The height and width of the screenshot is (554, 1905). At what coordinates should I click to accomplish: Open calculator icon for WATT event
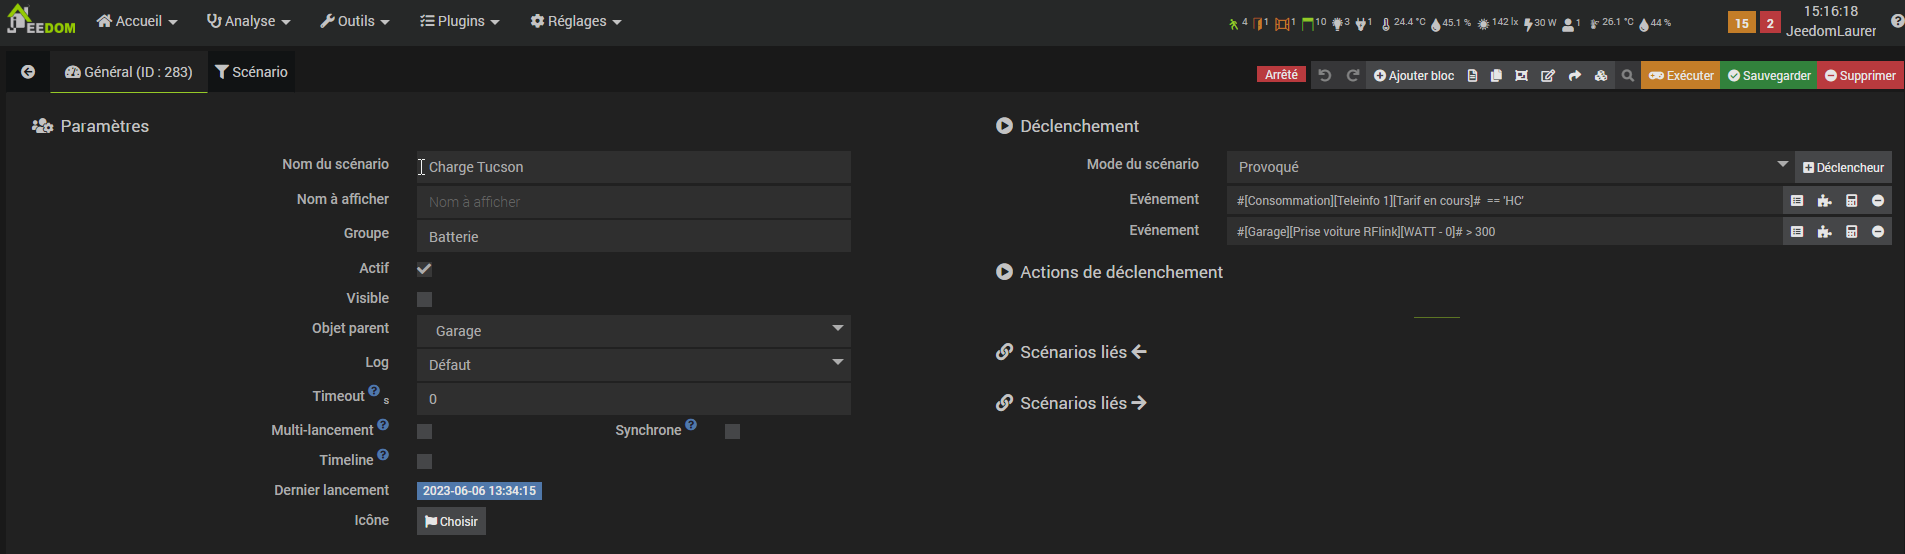(x=1851, y=232)
